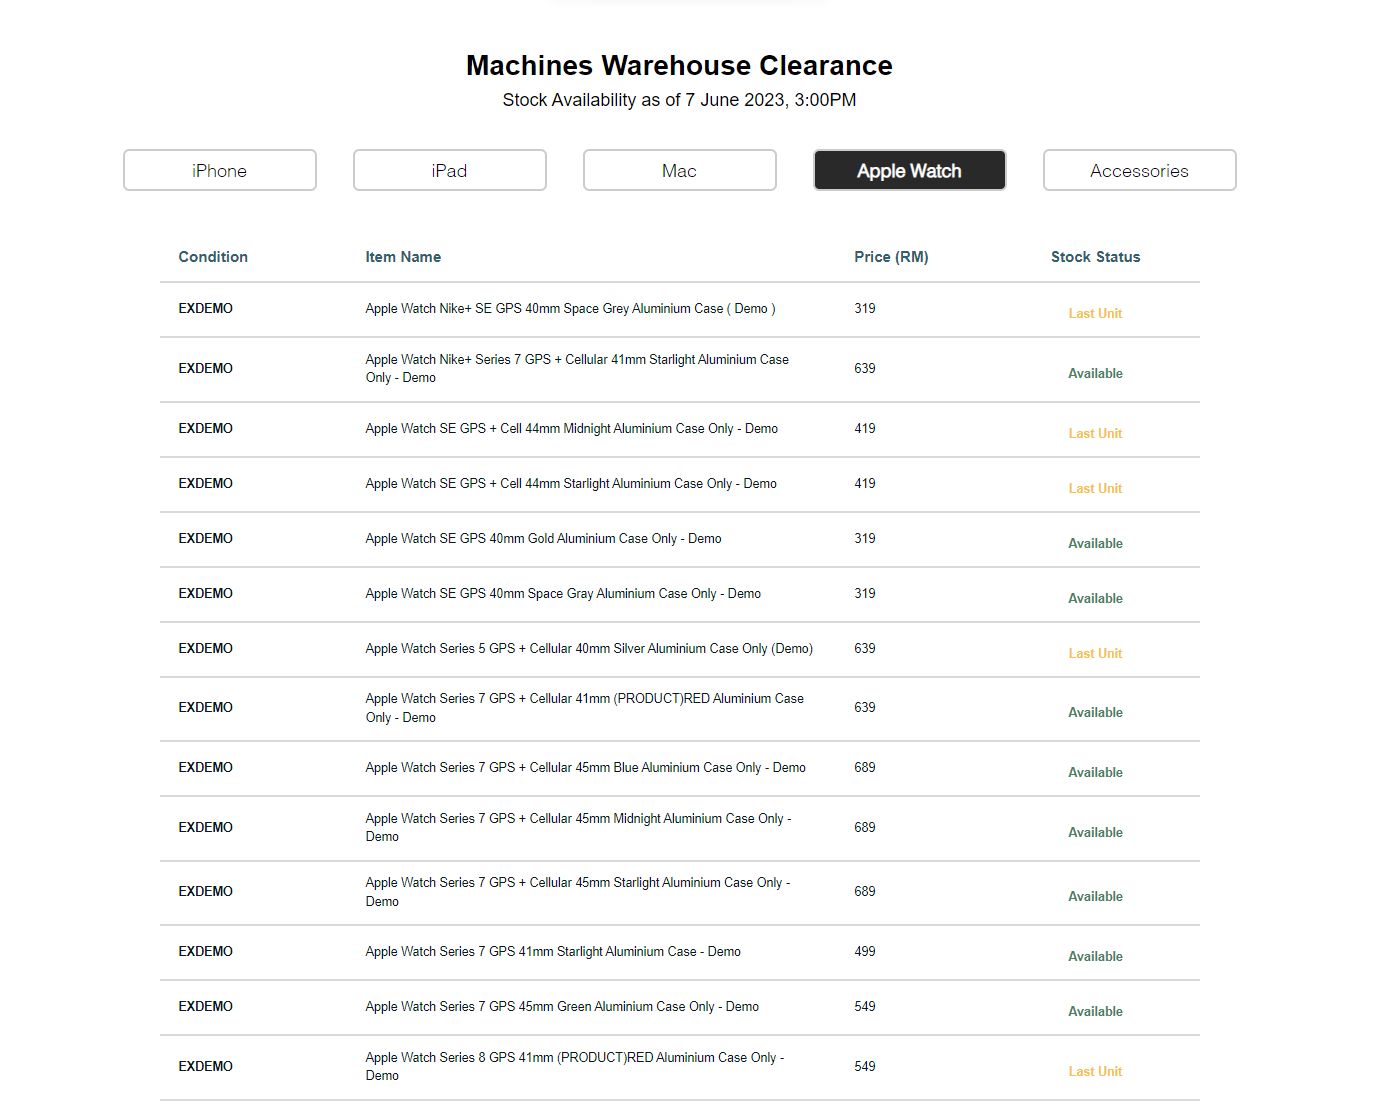Click Available status for Nike+ Series 7 Starlight

pos(1095,373)
